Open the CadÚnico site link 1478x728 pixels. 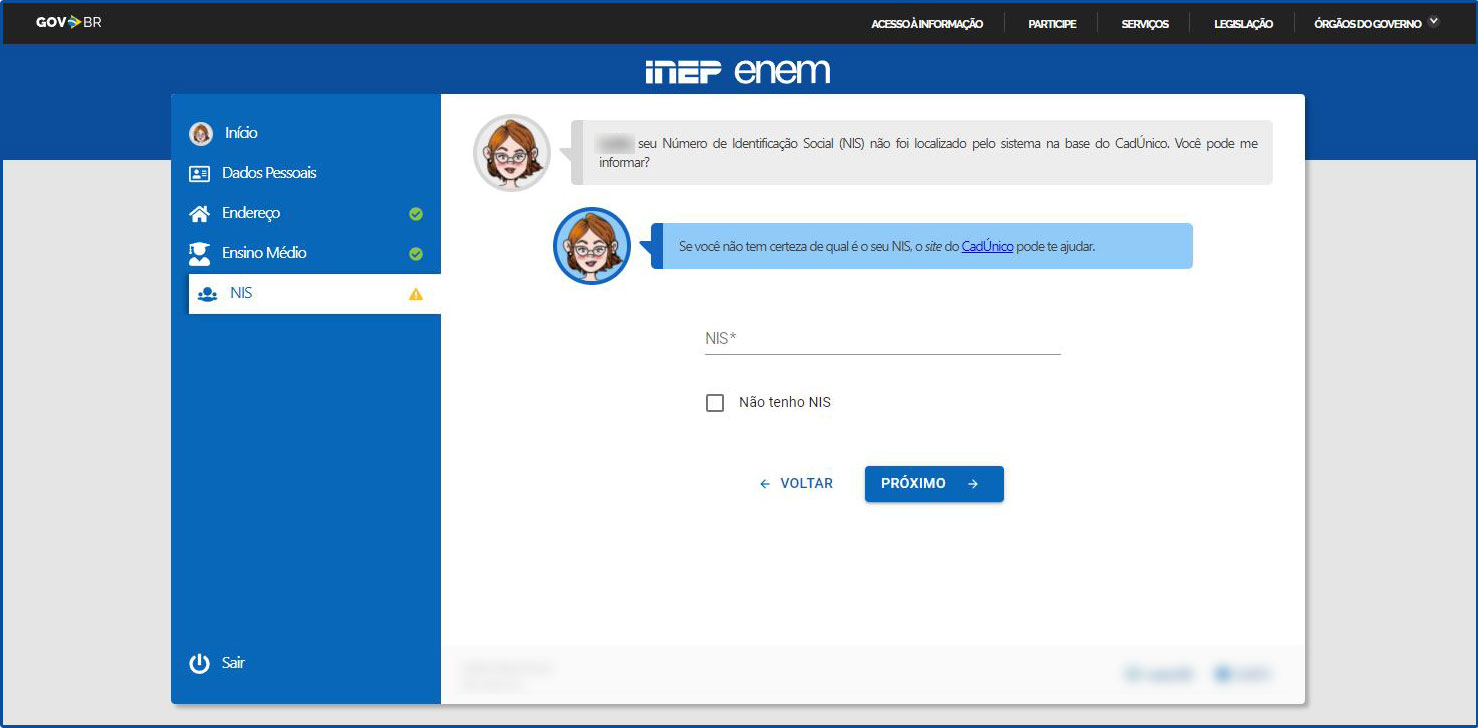[987, 246]
